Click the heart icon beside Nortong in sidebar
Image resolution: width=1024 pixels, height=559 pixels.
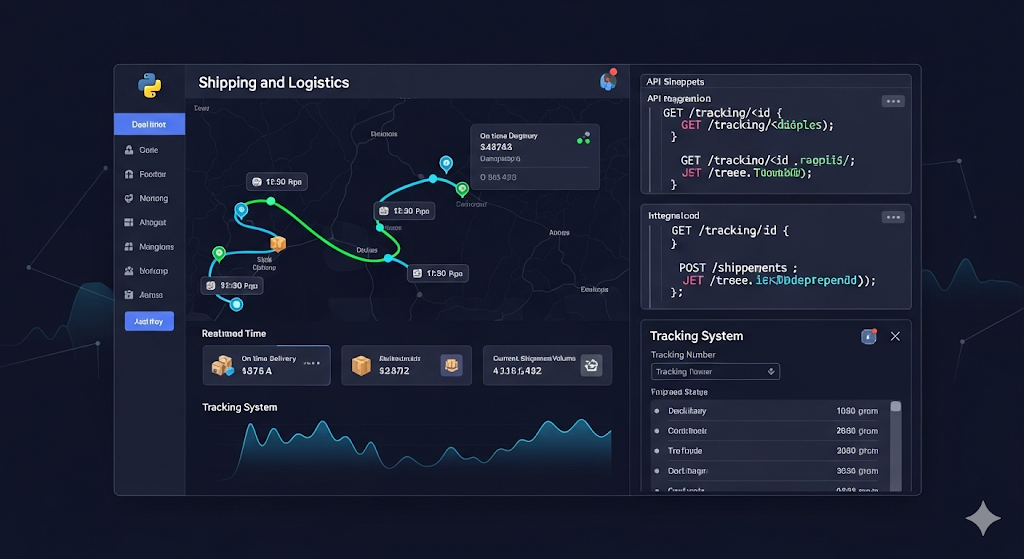129,199
